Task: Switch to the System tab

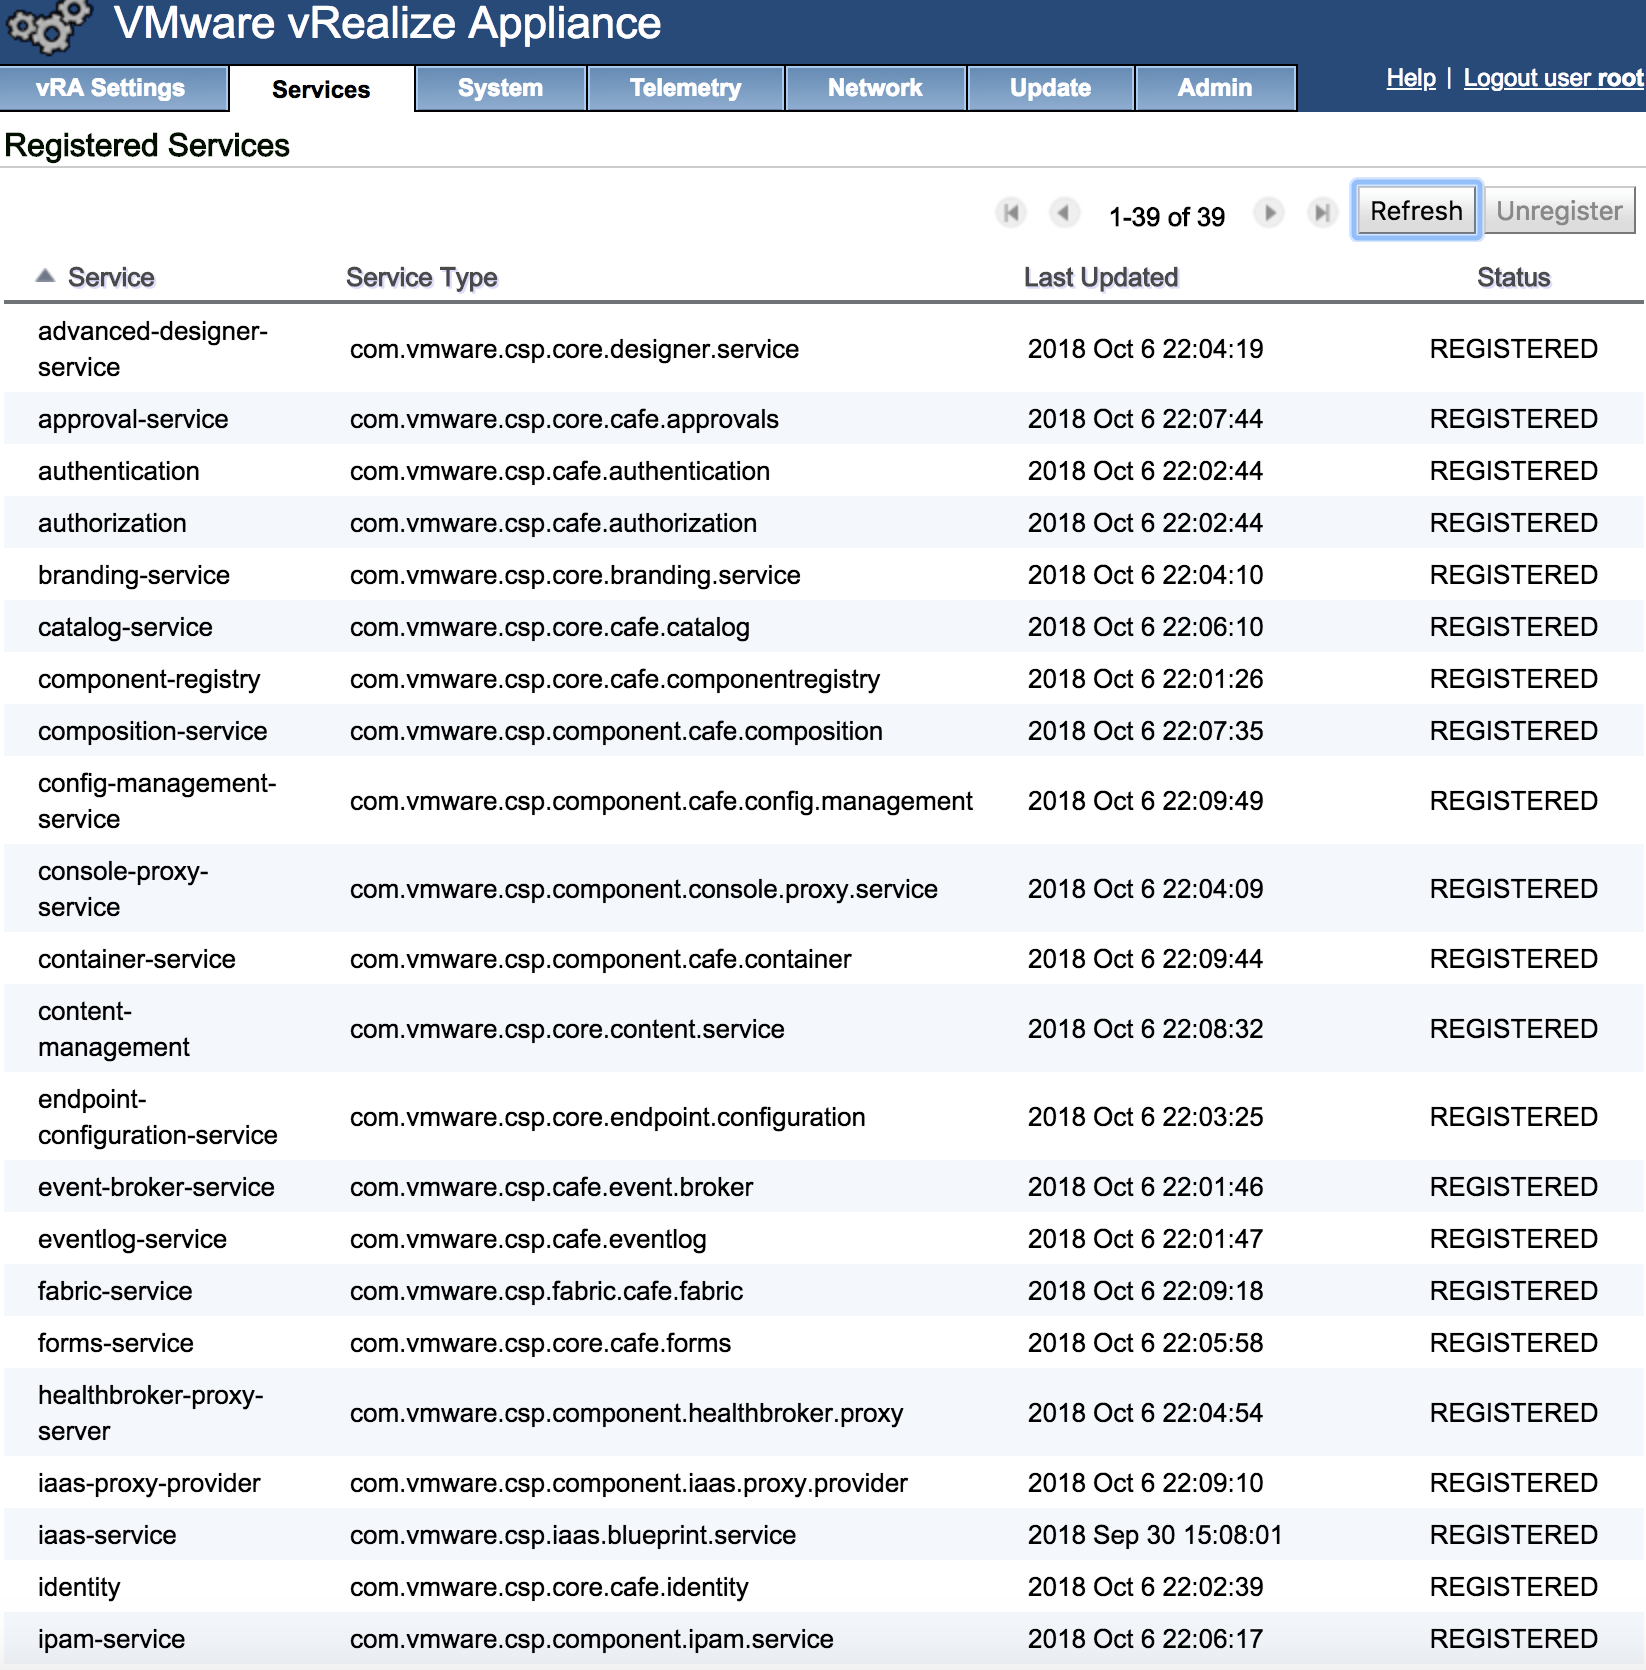Action: click(500, 88)
